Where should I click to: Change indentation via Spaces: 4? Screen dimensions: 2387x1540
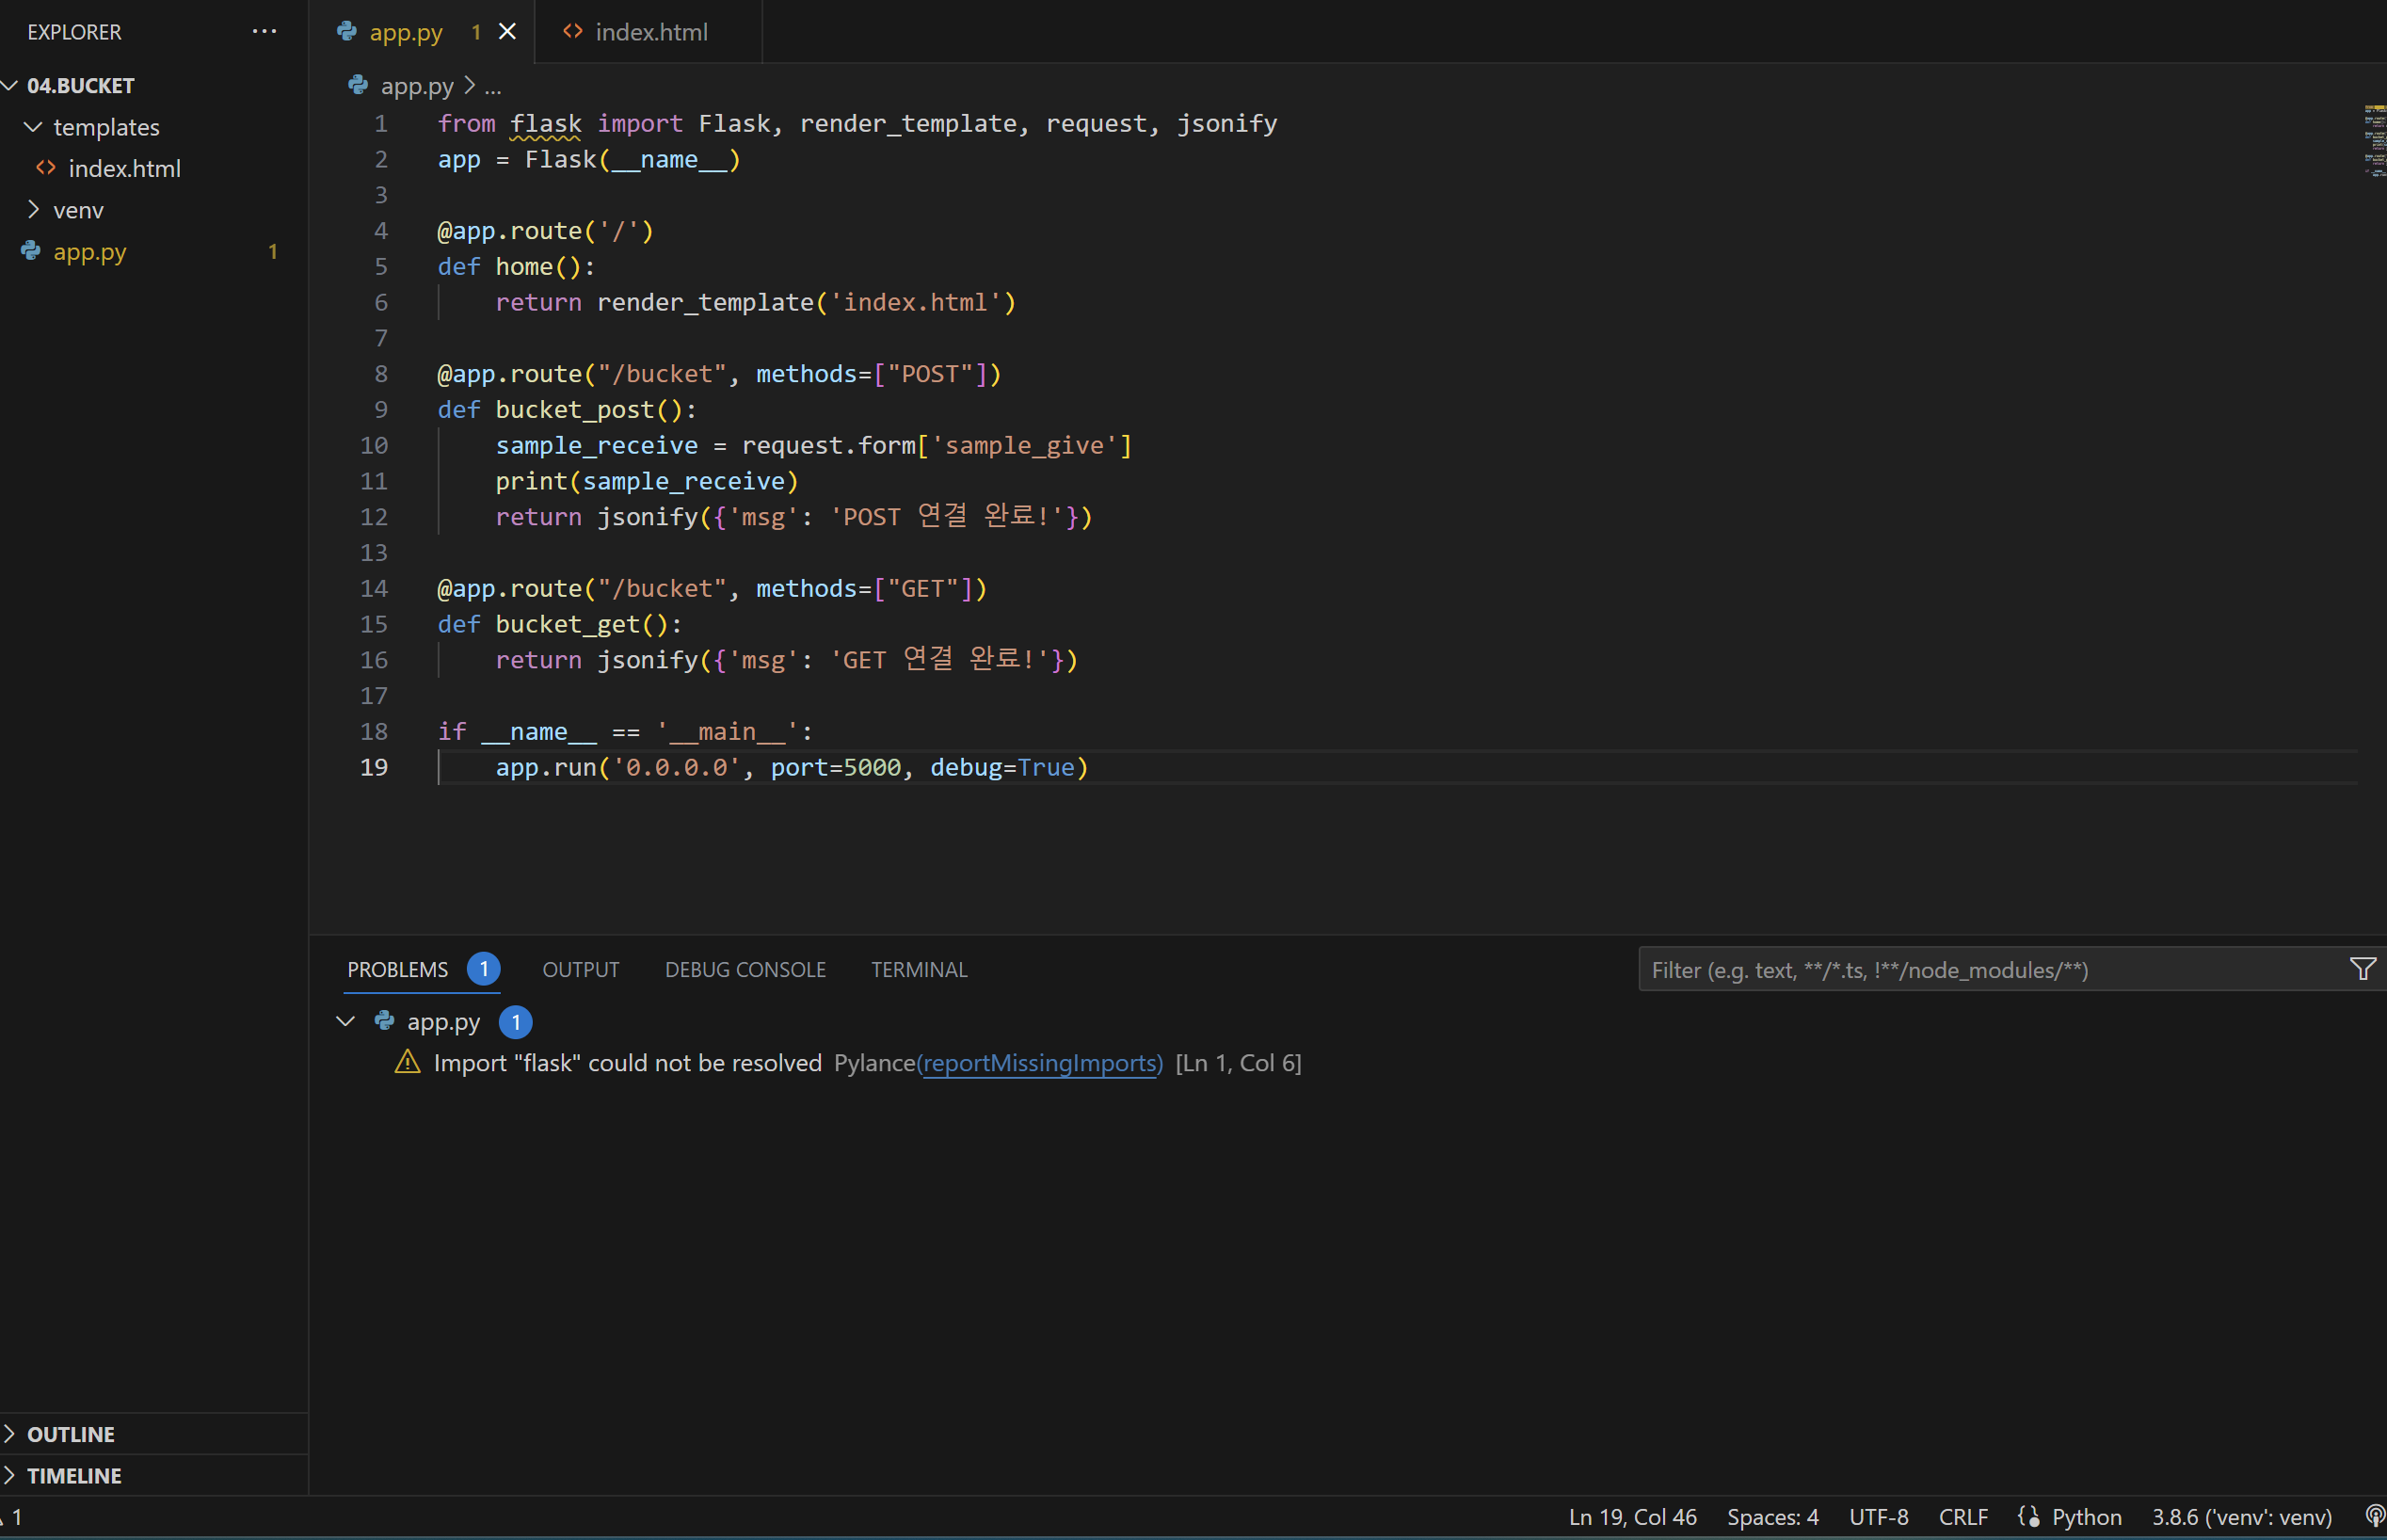1772,1516
